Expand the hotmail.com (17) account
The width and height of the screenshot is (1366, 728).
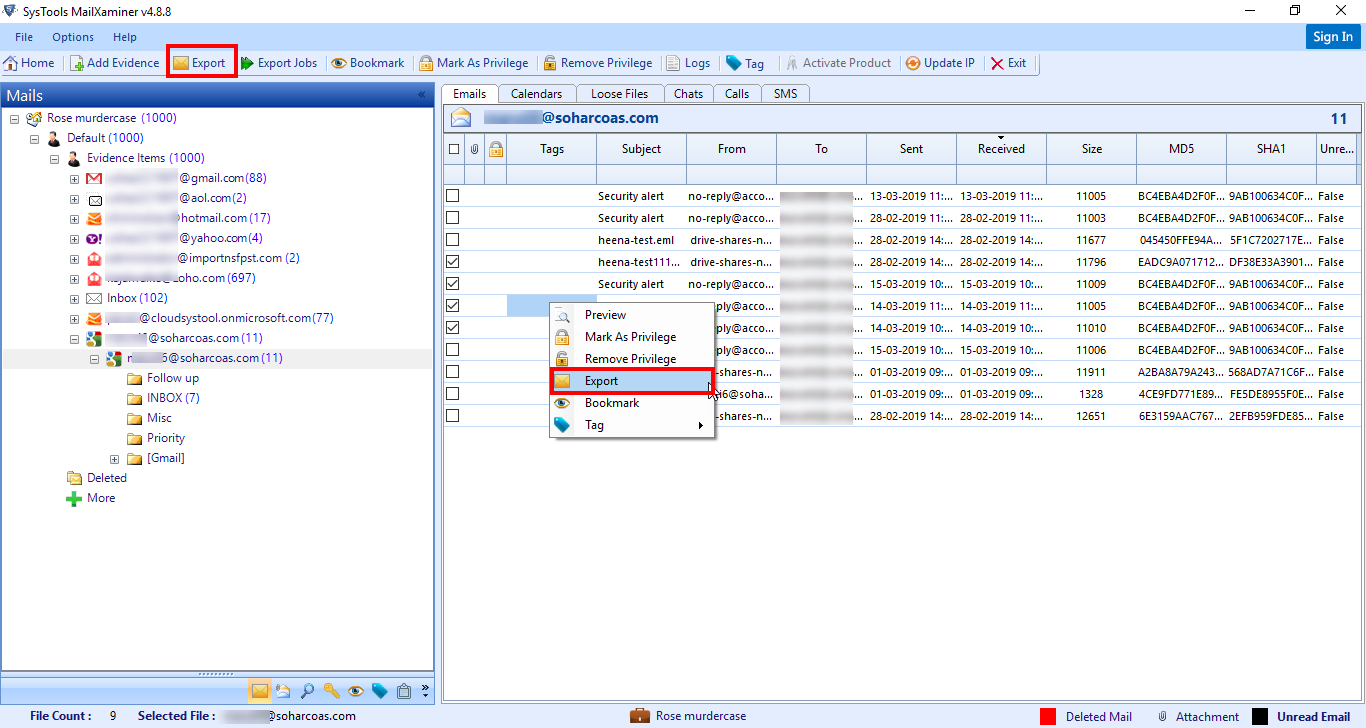[x=74, y=218]
